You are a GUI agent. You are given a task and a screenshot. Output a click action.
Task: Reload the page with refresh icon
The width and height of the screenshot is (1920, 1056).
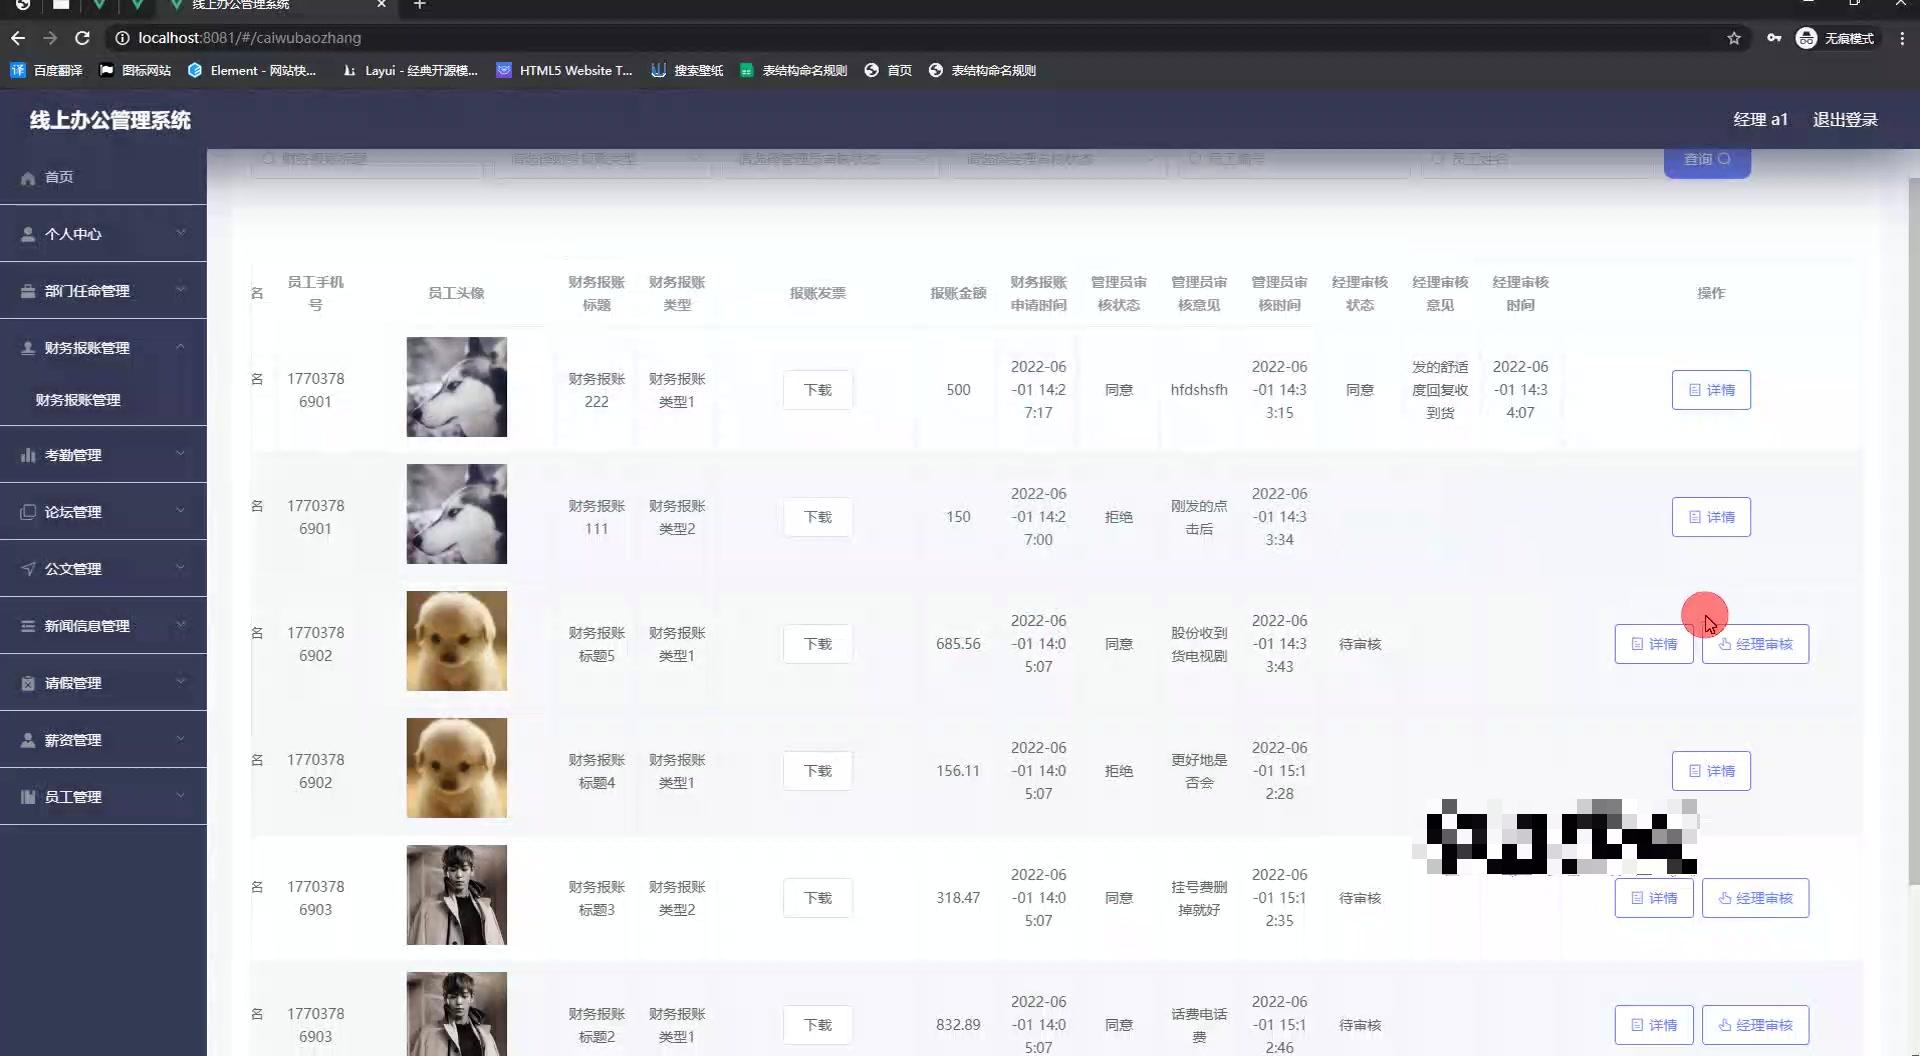83,38
